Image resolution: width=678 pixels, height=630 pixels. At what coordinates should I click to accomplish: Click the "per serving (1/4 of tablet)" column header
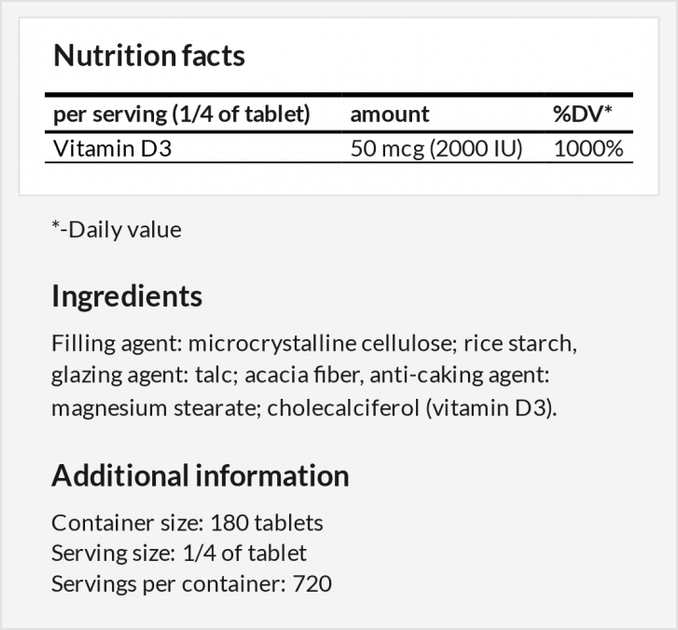(181, 114)
